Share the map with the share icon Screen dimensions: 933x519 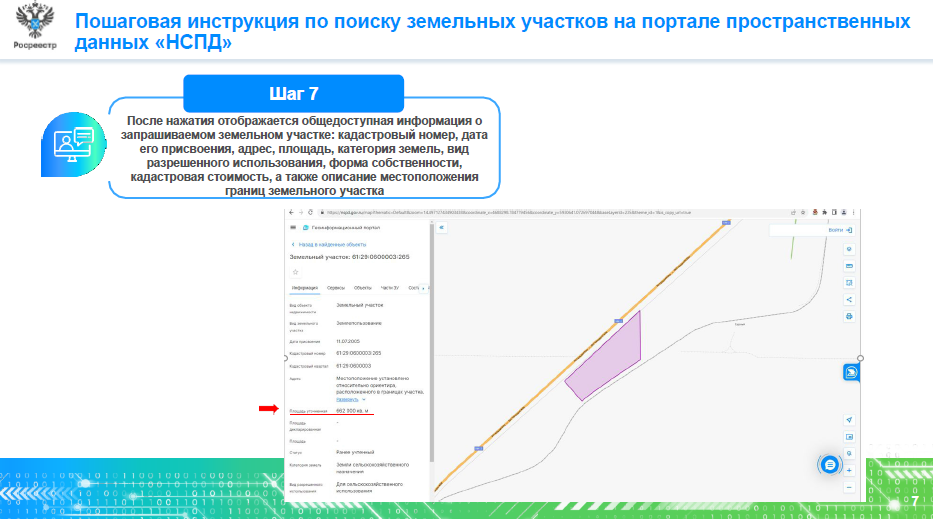tap(849, 299)
